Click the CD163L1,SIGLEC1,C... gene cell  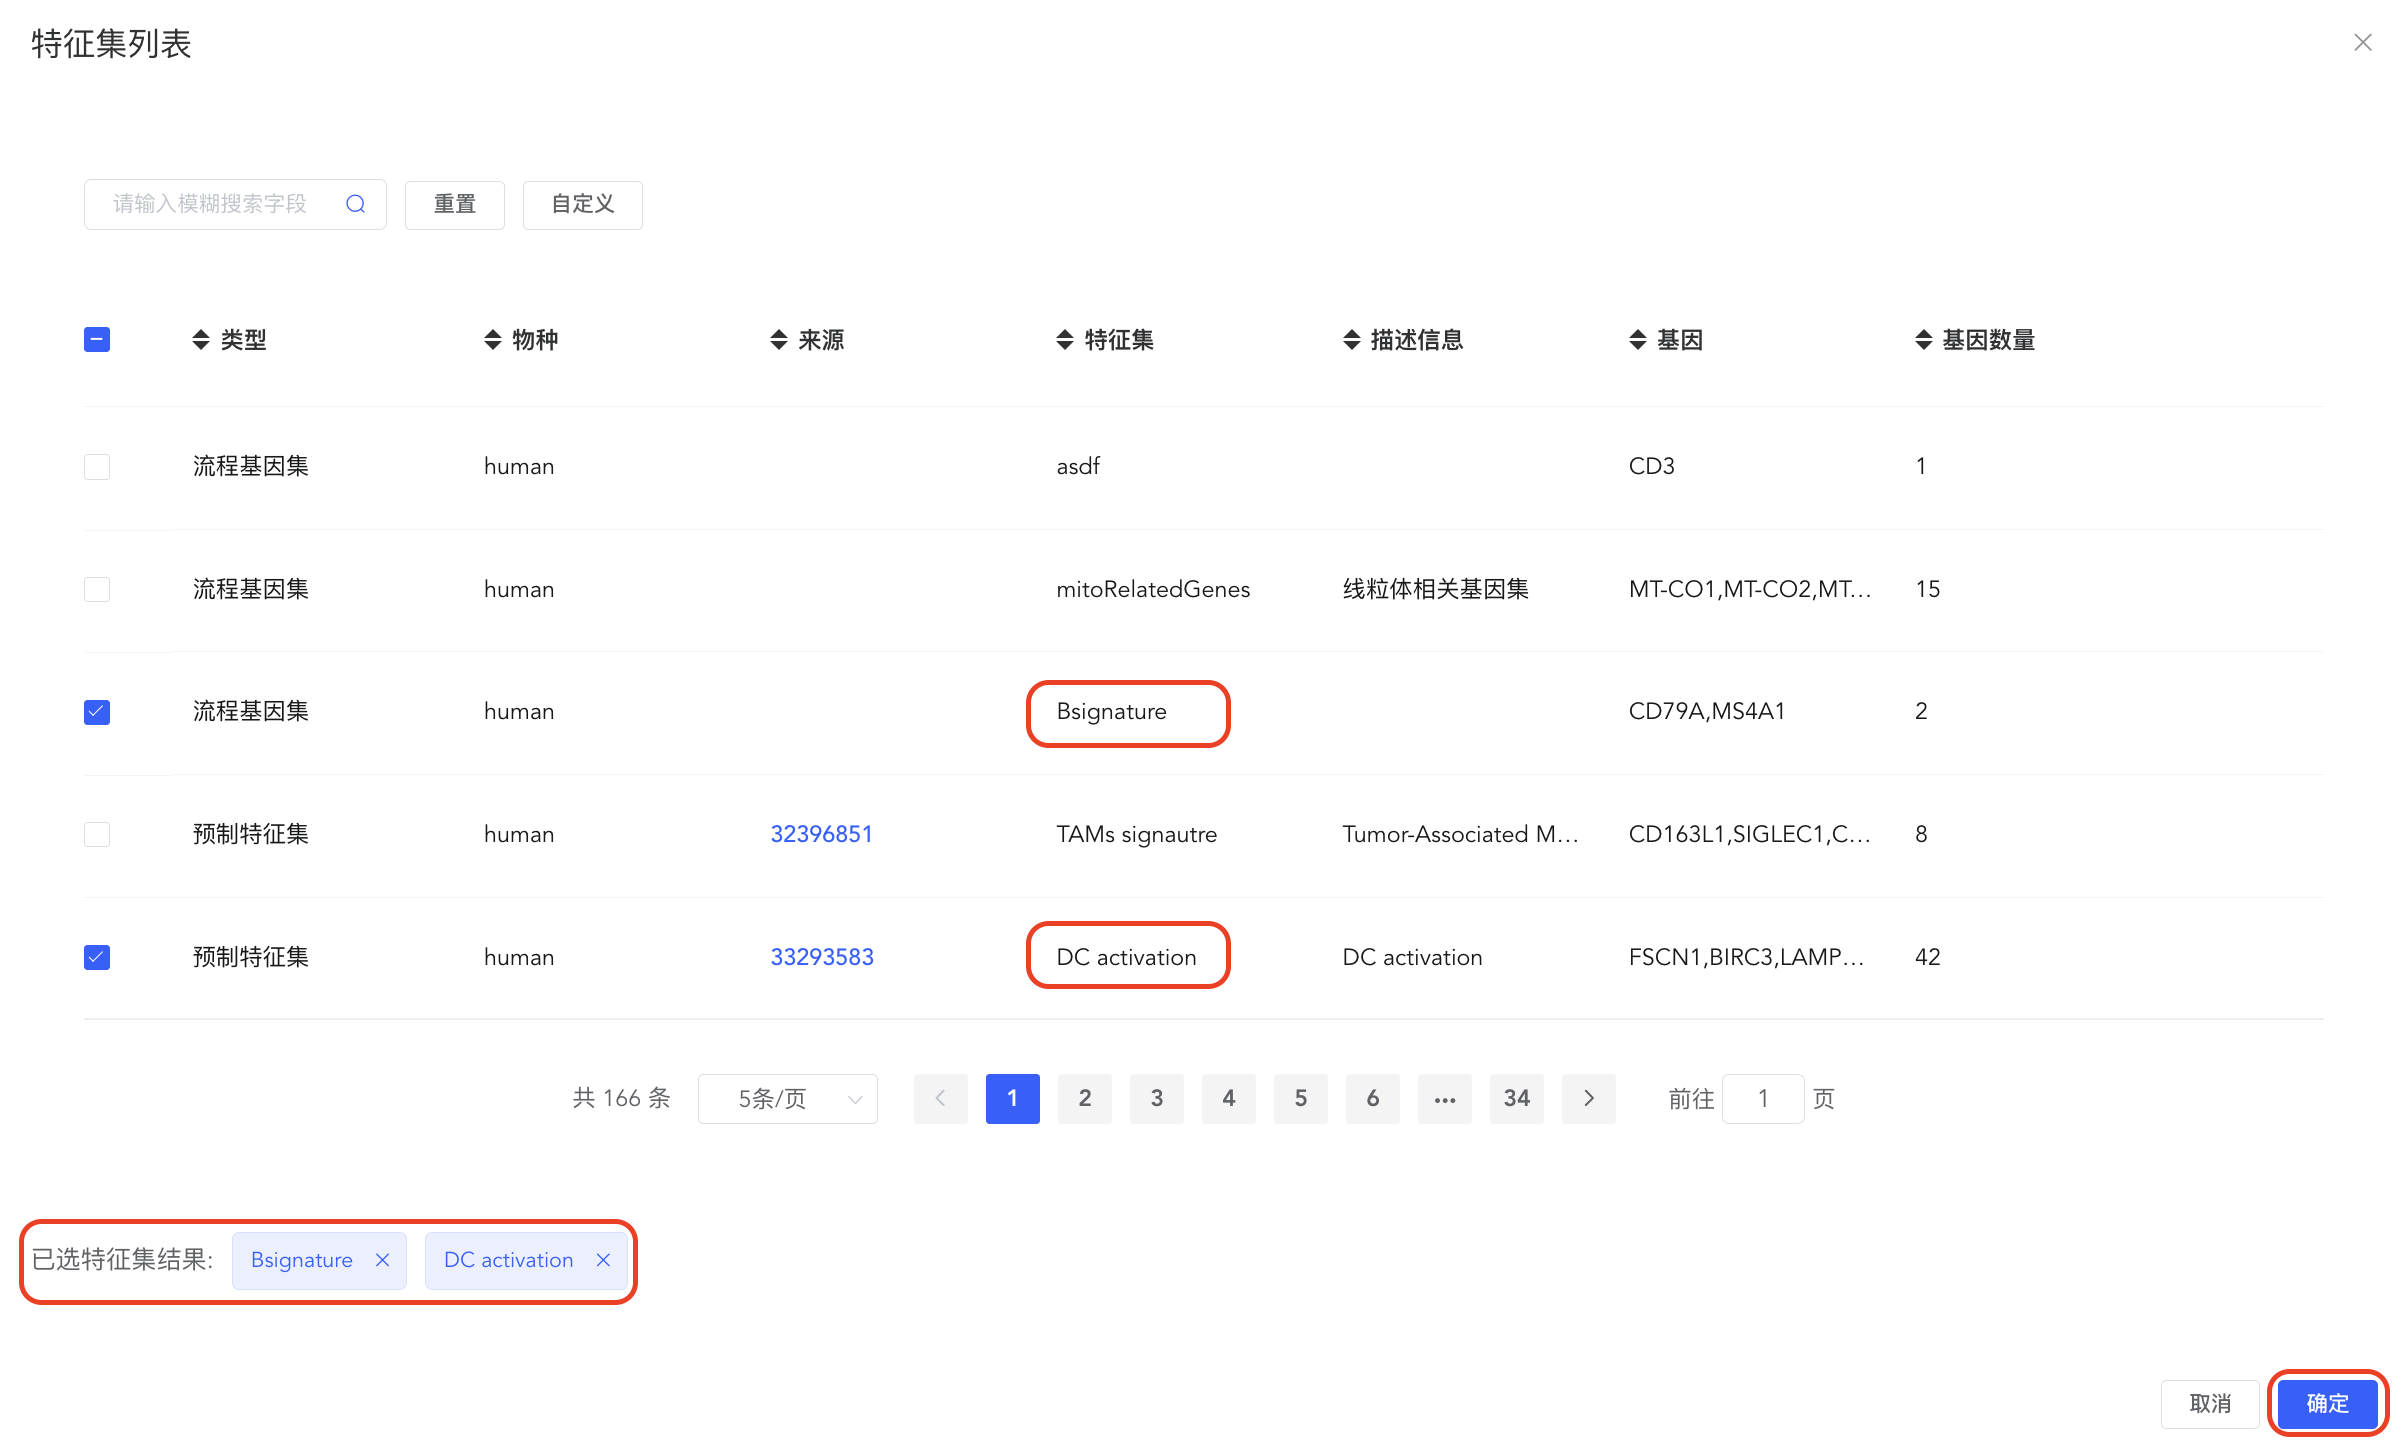pos(1750,834)
